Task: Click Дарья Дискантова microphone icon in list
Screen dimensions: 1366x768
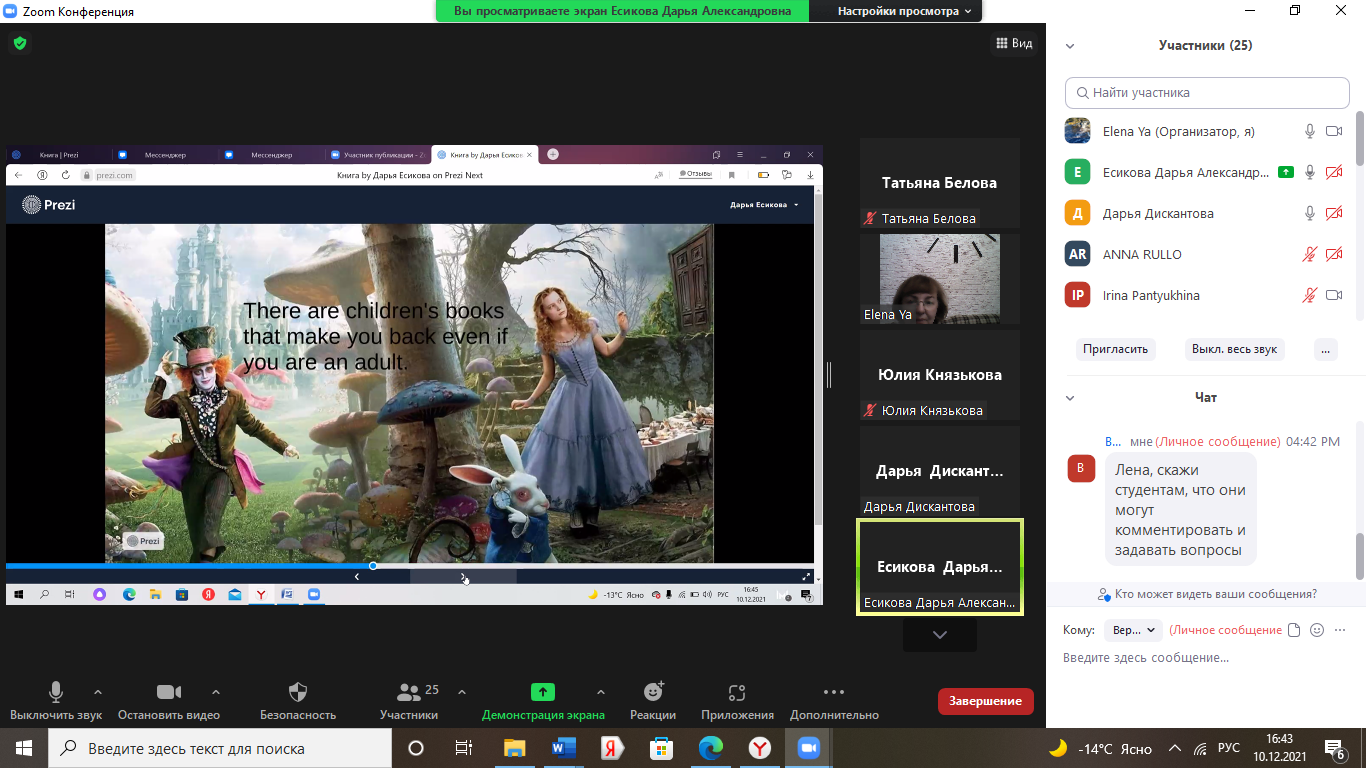Action: (1309, 213)
